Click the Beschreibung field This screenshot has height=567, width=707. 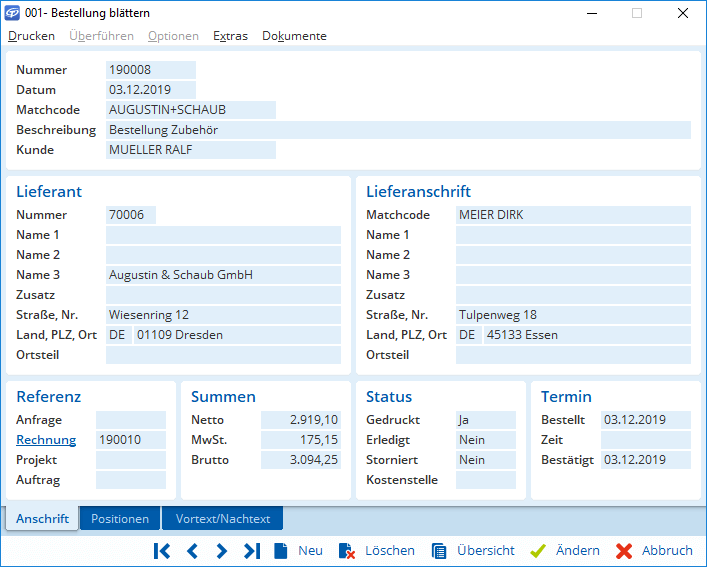coord(398,130)
